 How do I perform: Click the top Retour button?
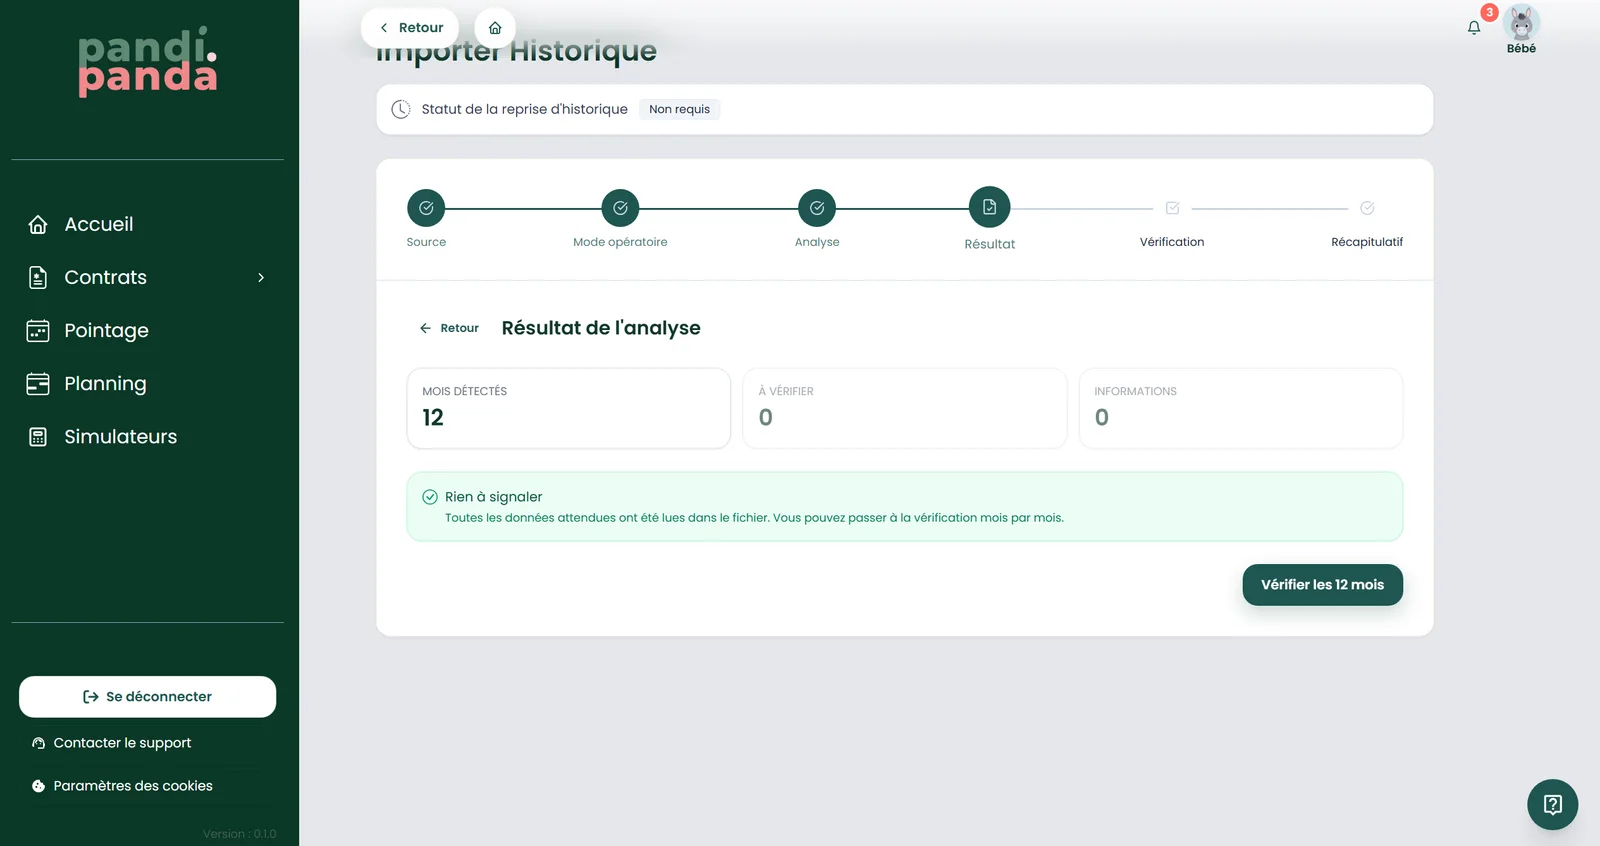point(410,28)
